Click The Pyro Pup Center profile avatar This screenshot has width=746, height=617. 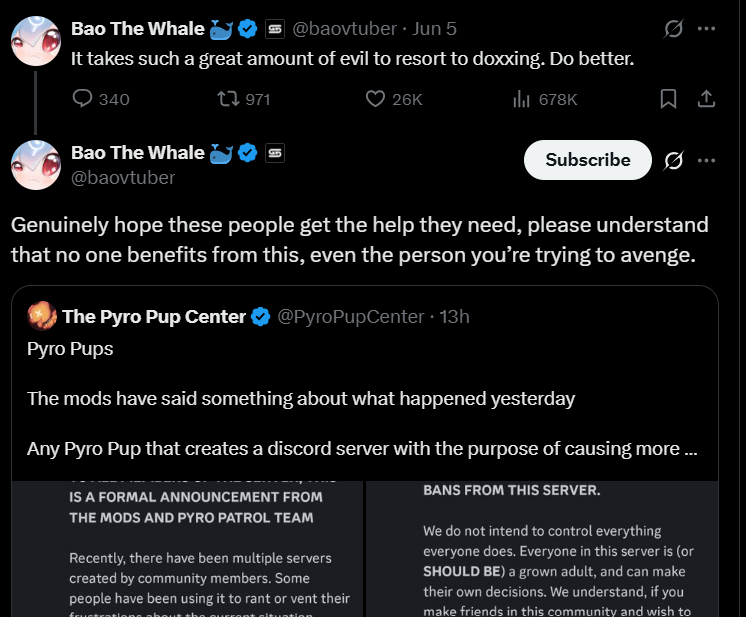click(41, 317)
